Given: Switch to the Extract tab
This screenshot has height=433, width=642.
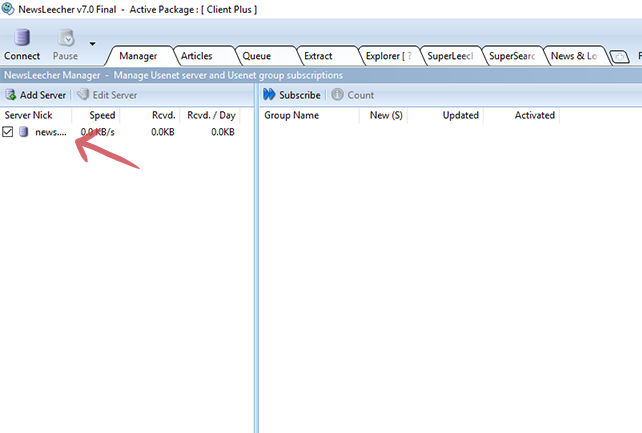Looking at the screenshot, I should [x=318, y=56].
